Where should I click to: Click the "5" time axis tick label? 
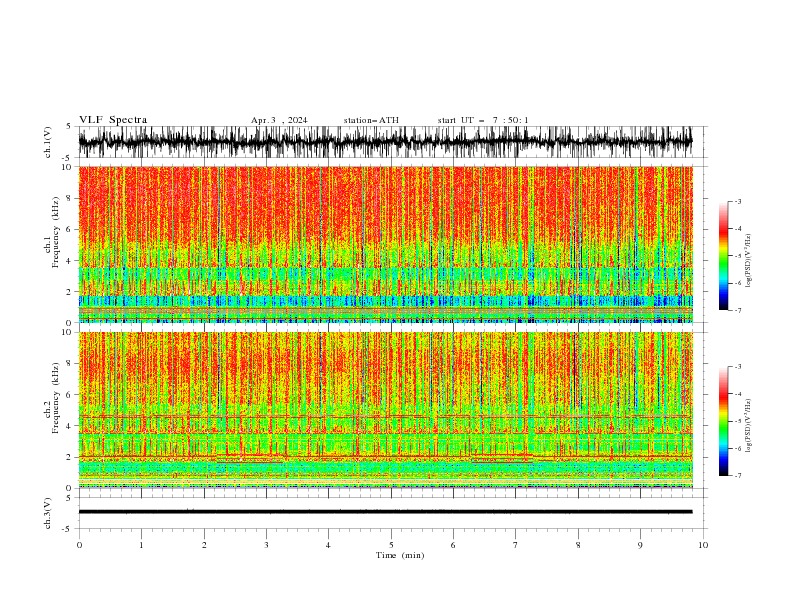click(x=391, y=545)
